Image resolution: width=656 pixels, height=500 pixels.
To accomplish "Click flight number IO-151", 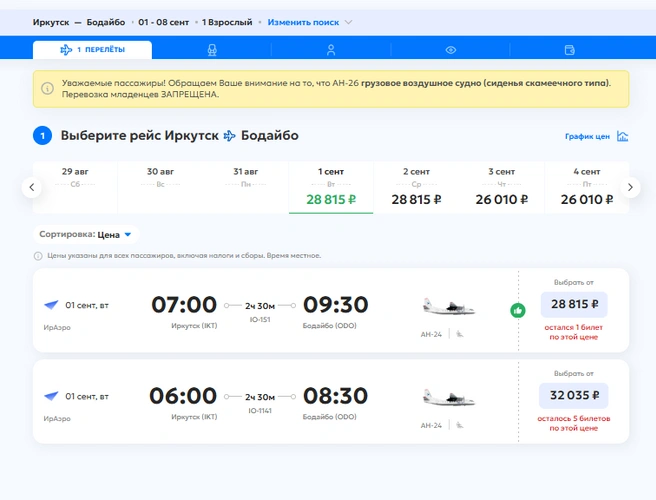I will [x=260, y=320].
